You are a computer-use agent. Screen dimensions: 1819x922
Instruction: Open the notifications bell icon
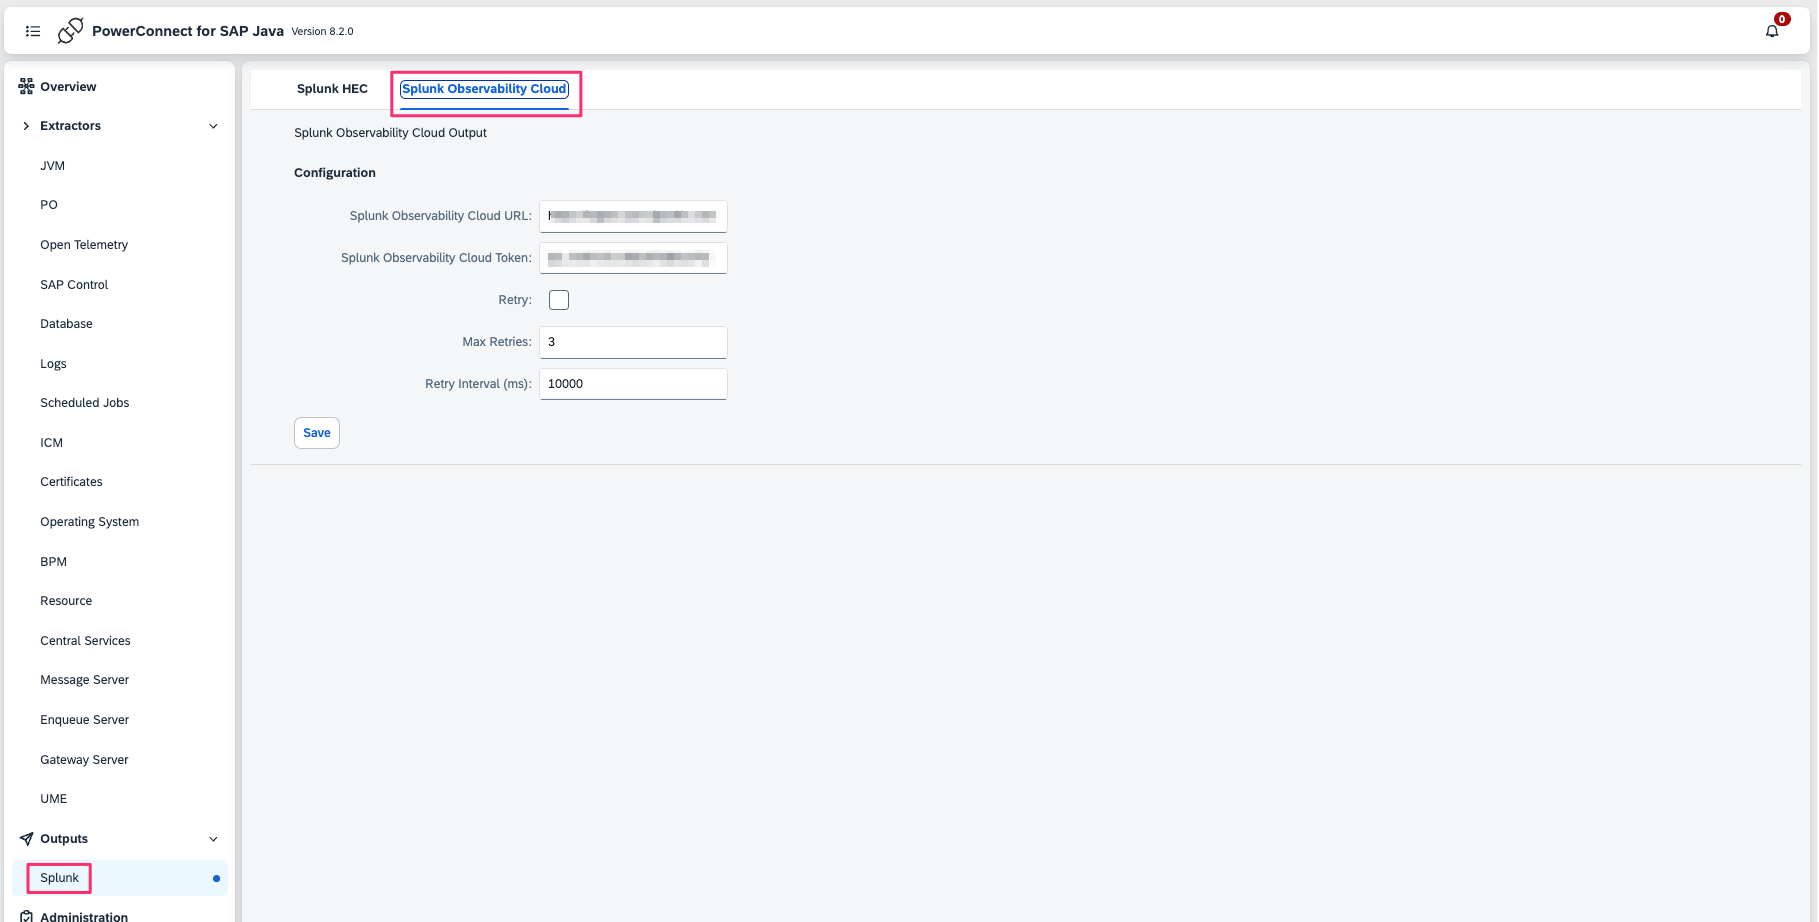tap(1771, 31)
